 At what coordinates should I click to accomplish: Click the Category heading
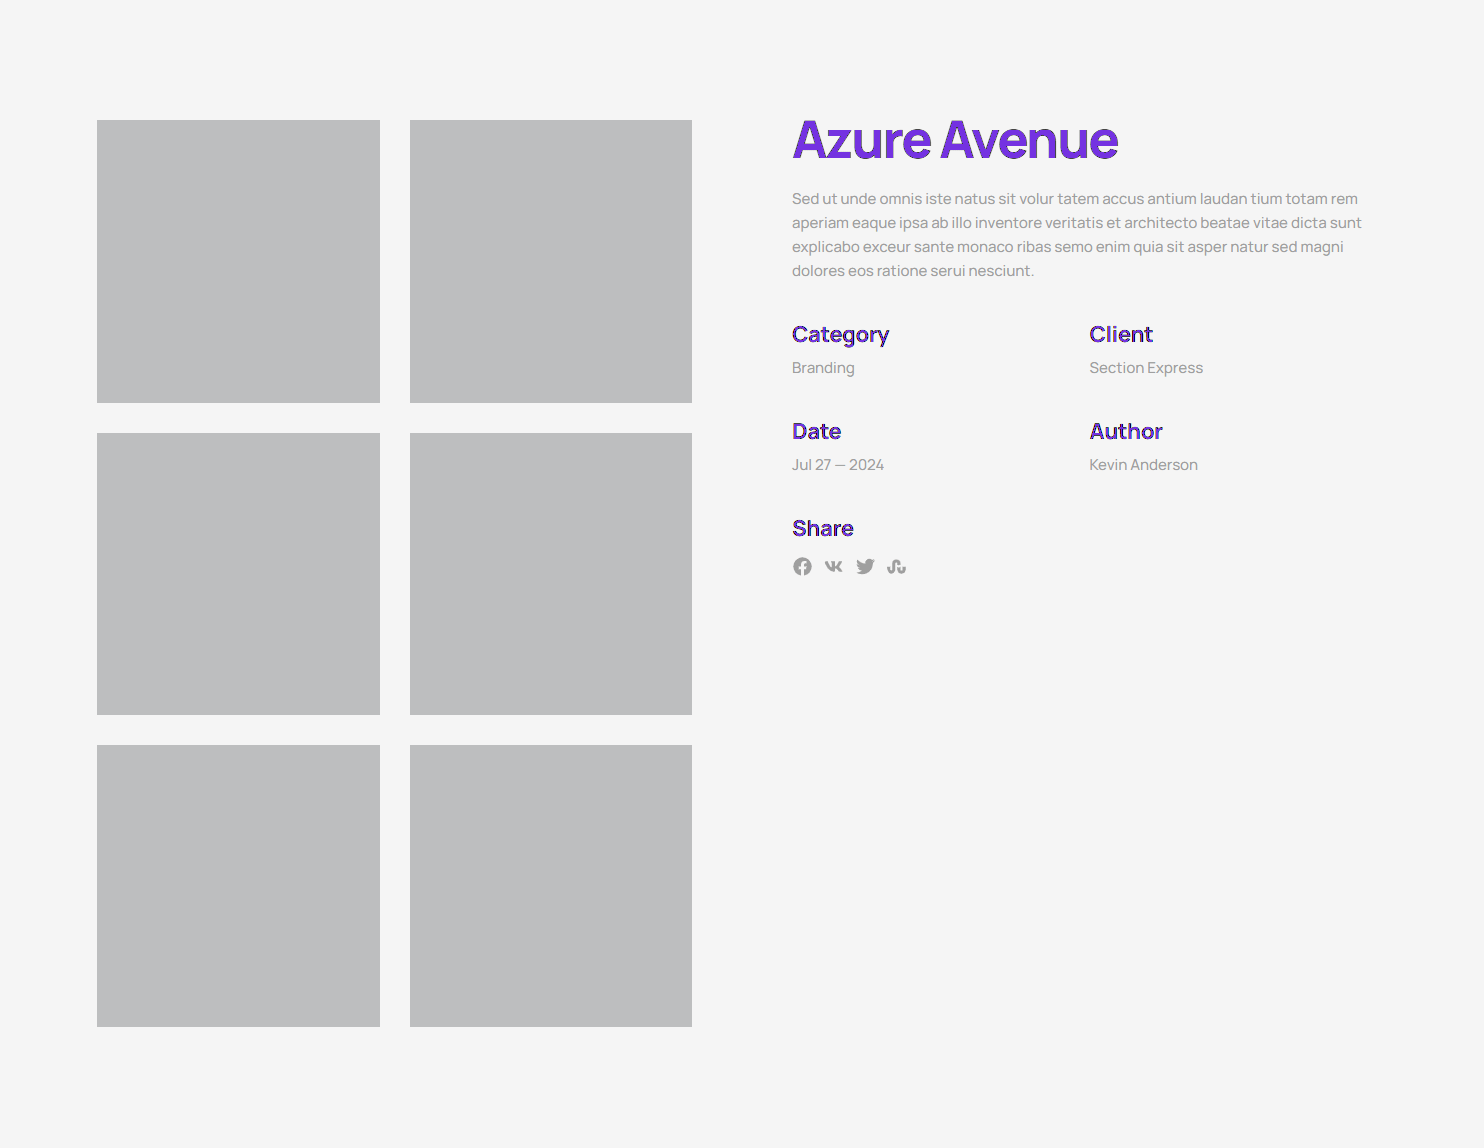[840, 335]
